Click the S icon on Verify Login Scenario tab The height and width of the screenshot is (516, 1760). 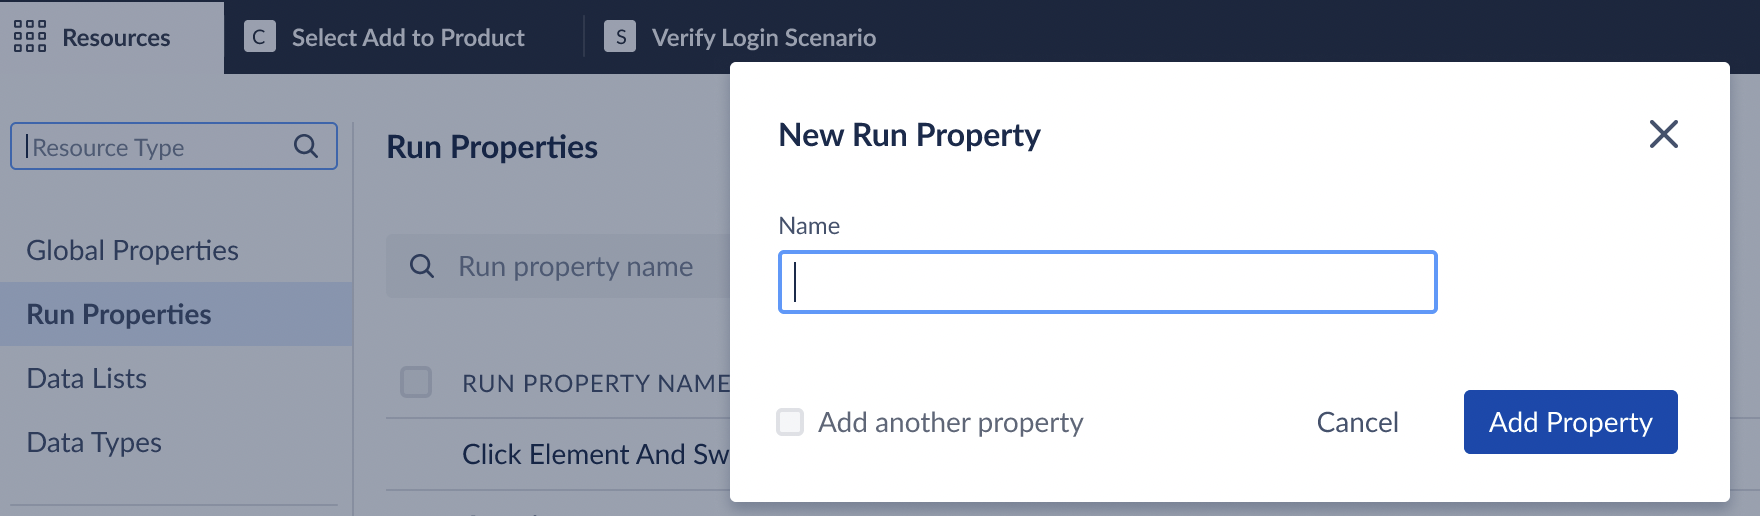point(620,37)
